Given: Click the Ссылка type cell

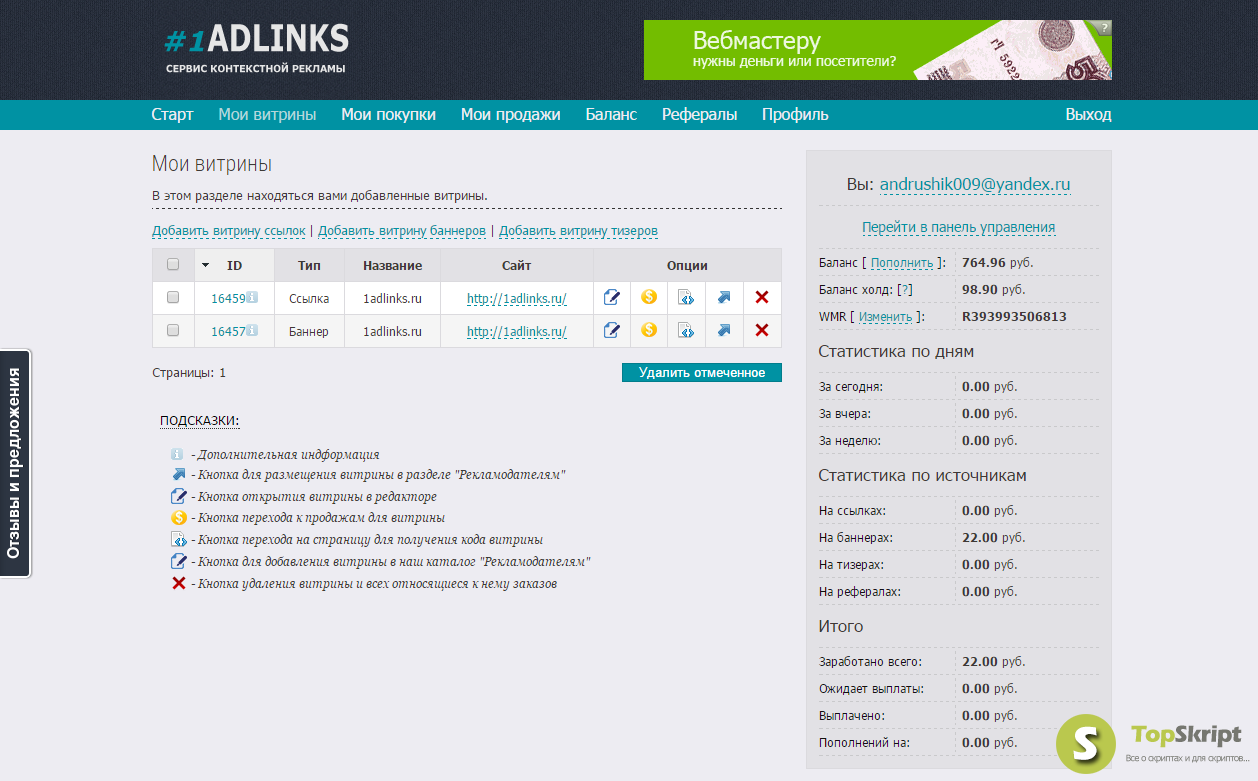Looking at the screenshot, I should [309, 298].
